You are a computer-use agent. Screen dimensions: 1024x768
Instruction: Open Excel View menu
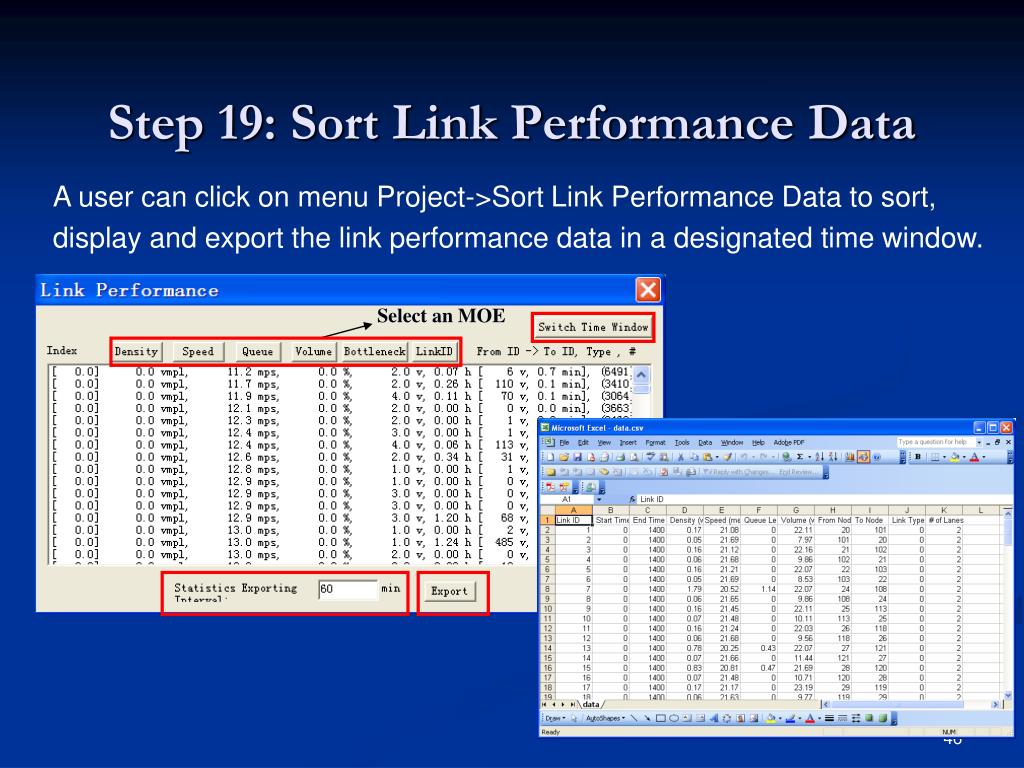click(604, 443)
